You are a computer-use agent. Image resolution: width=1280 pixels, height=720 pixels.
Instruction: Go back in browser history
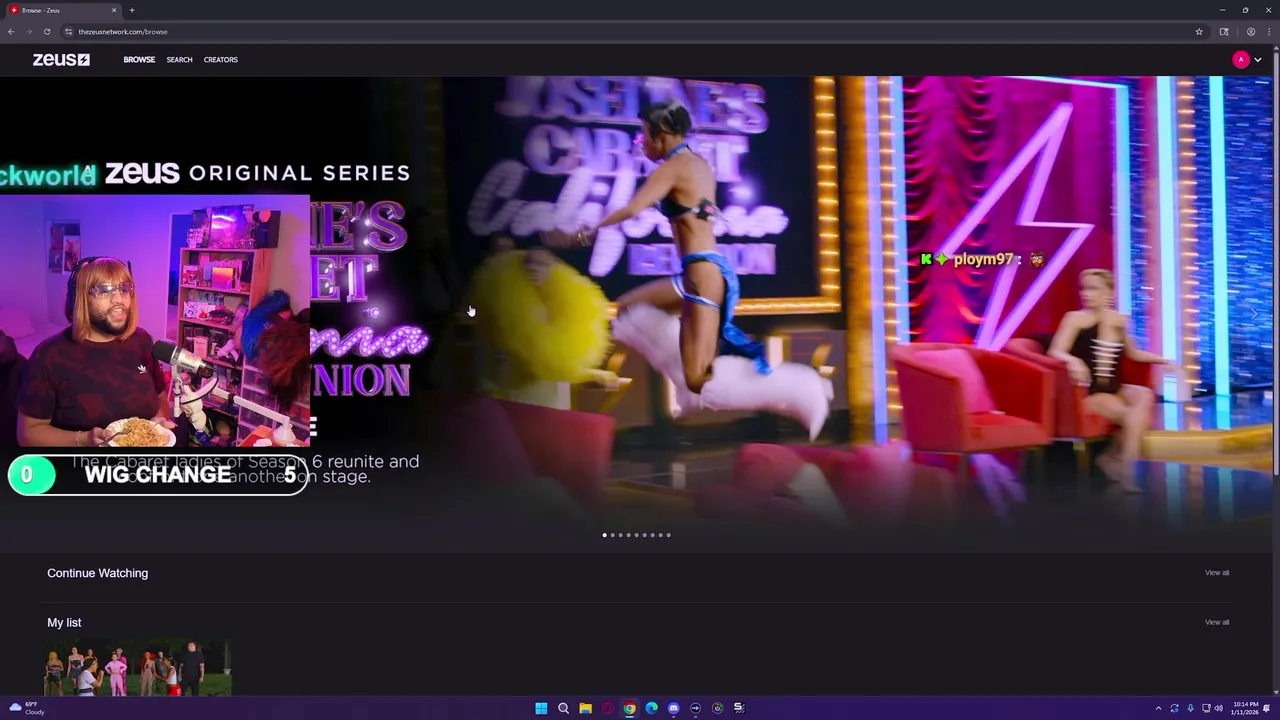pos(11,32)
